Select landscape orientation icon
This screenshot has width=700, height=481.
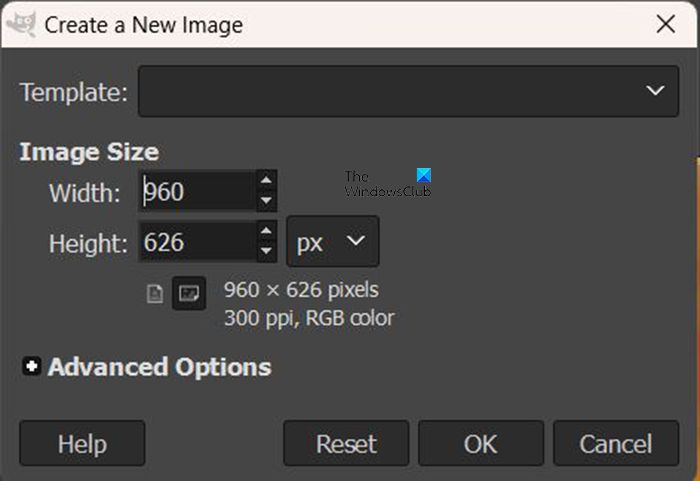pyautogui.click(x=188, y=294)
